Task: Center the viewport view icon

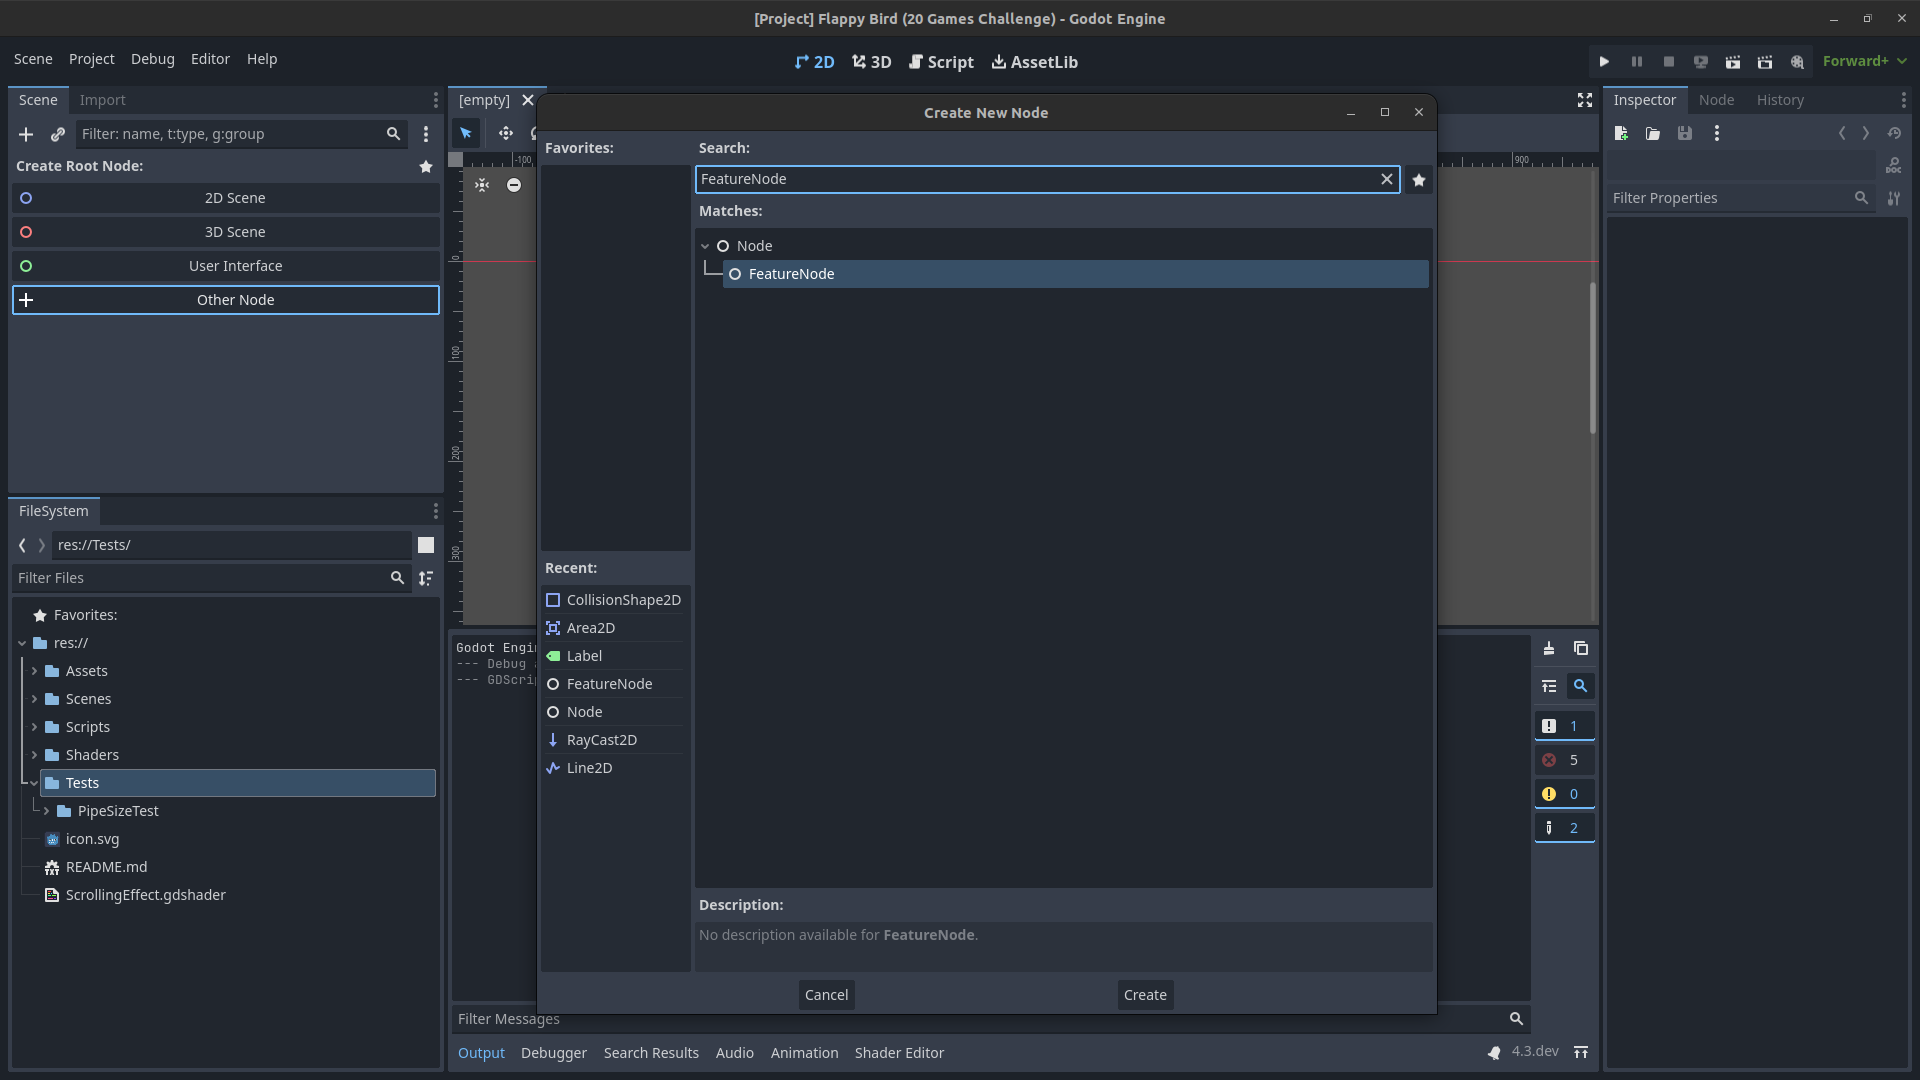Action: tap(482, 185)
